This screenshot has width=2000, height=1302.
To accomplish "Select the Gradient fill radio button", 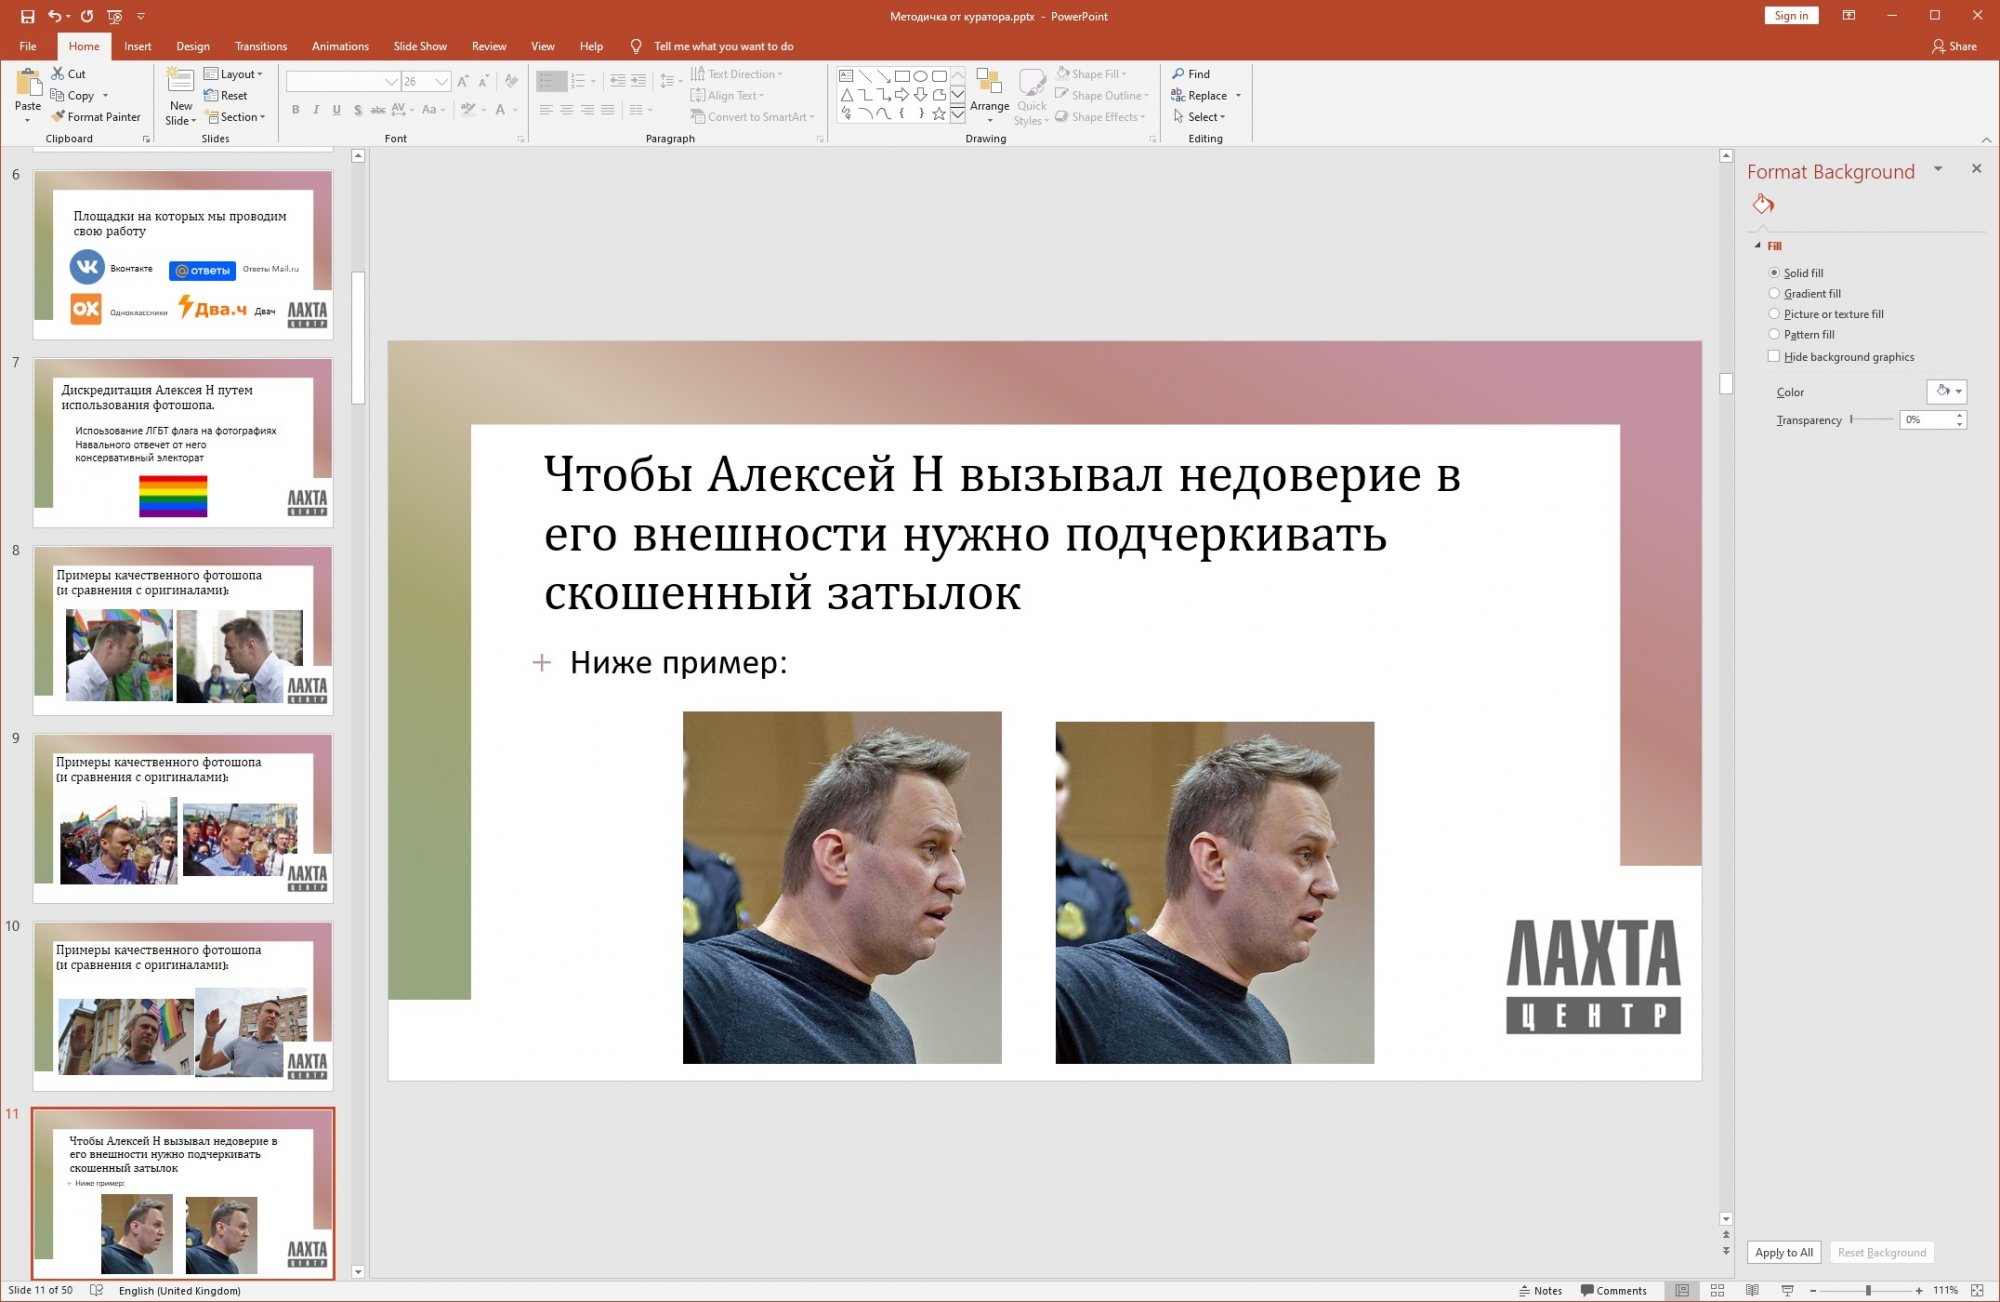I will tap(1775, 293).
